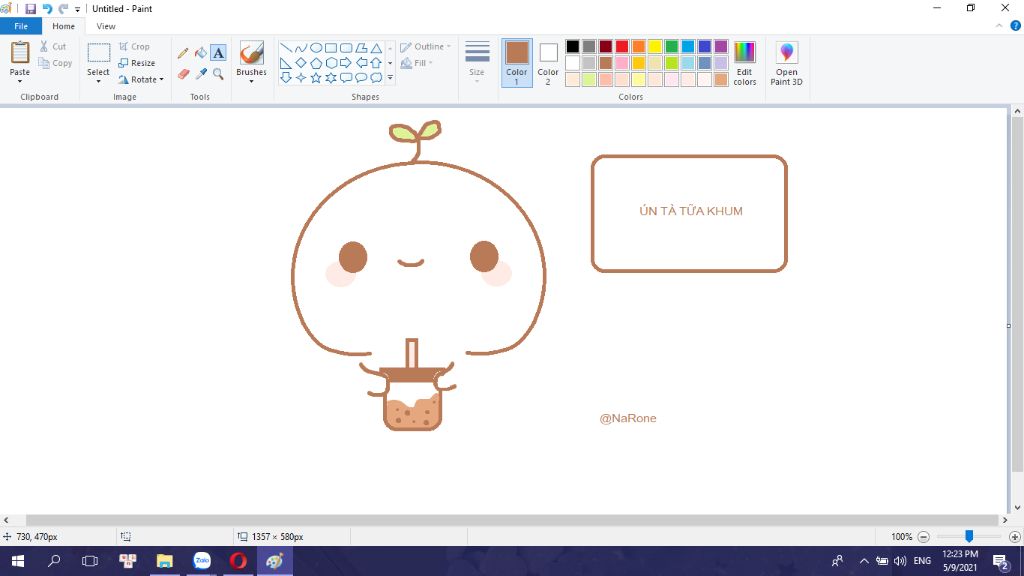
Task: Open File Explorer from the taskbar
Action: [x=165, y=561]
